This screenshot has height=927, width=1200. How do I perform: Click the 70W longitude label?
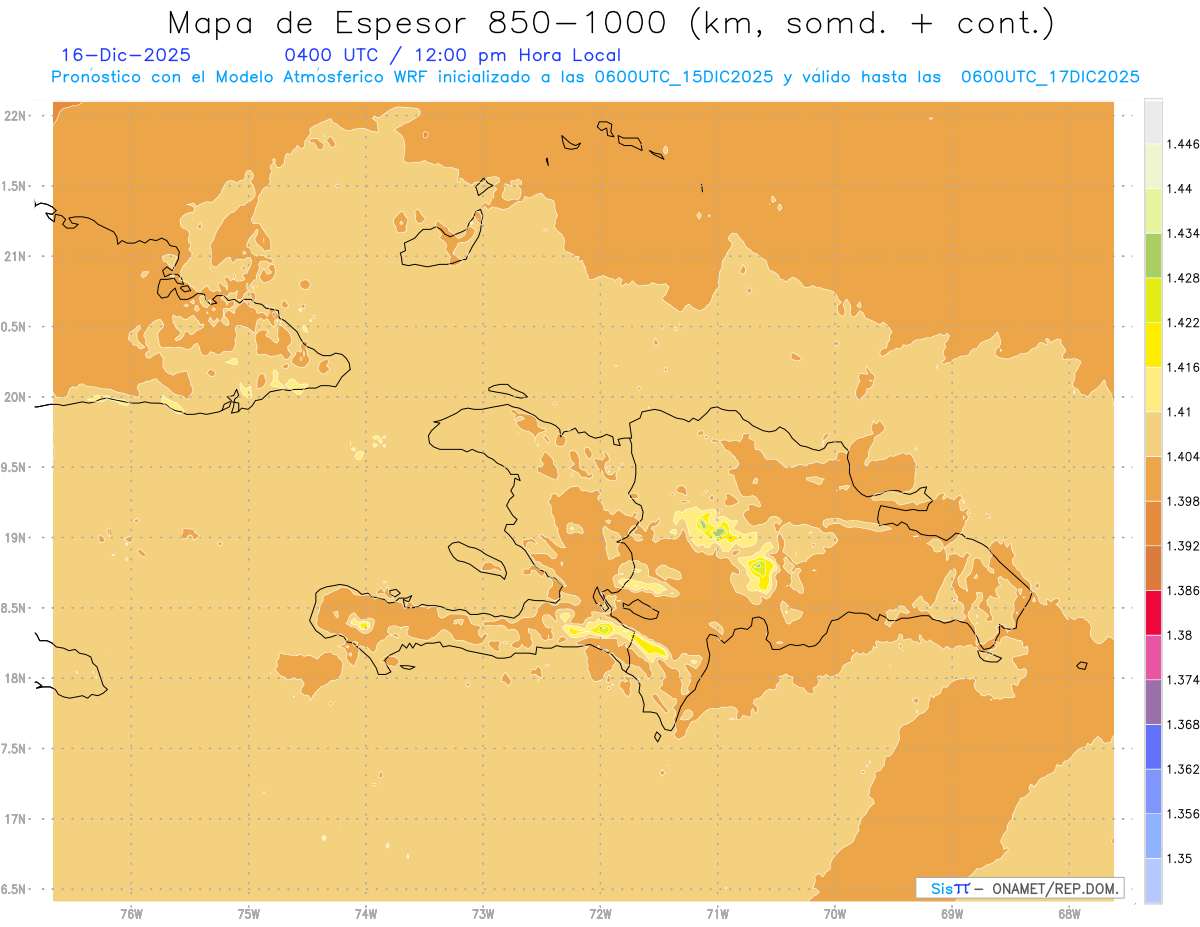tap(835, 913)
